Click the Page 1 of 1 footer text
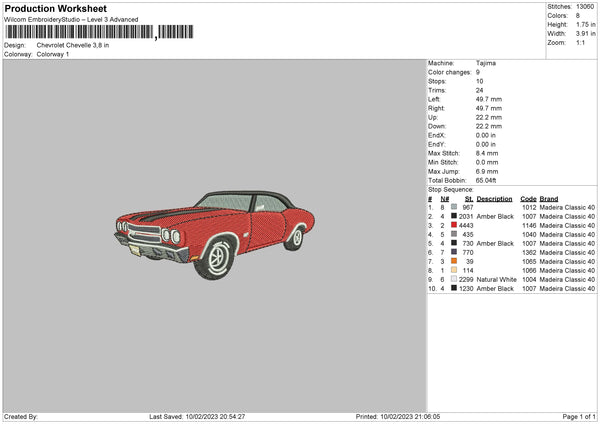600x424 pixels. pos(579,416)
